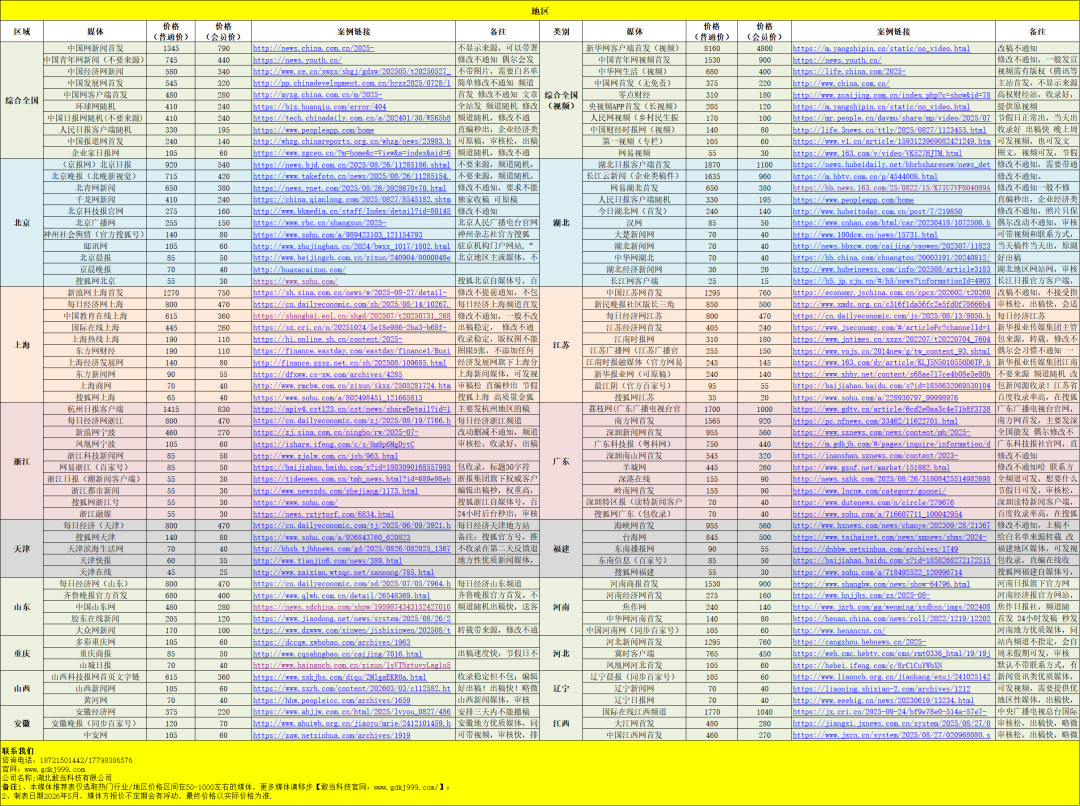Click the link in the 千龙网新闻 row

click(351, 200)
